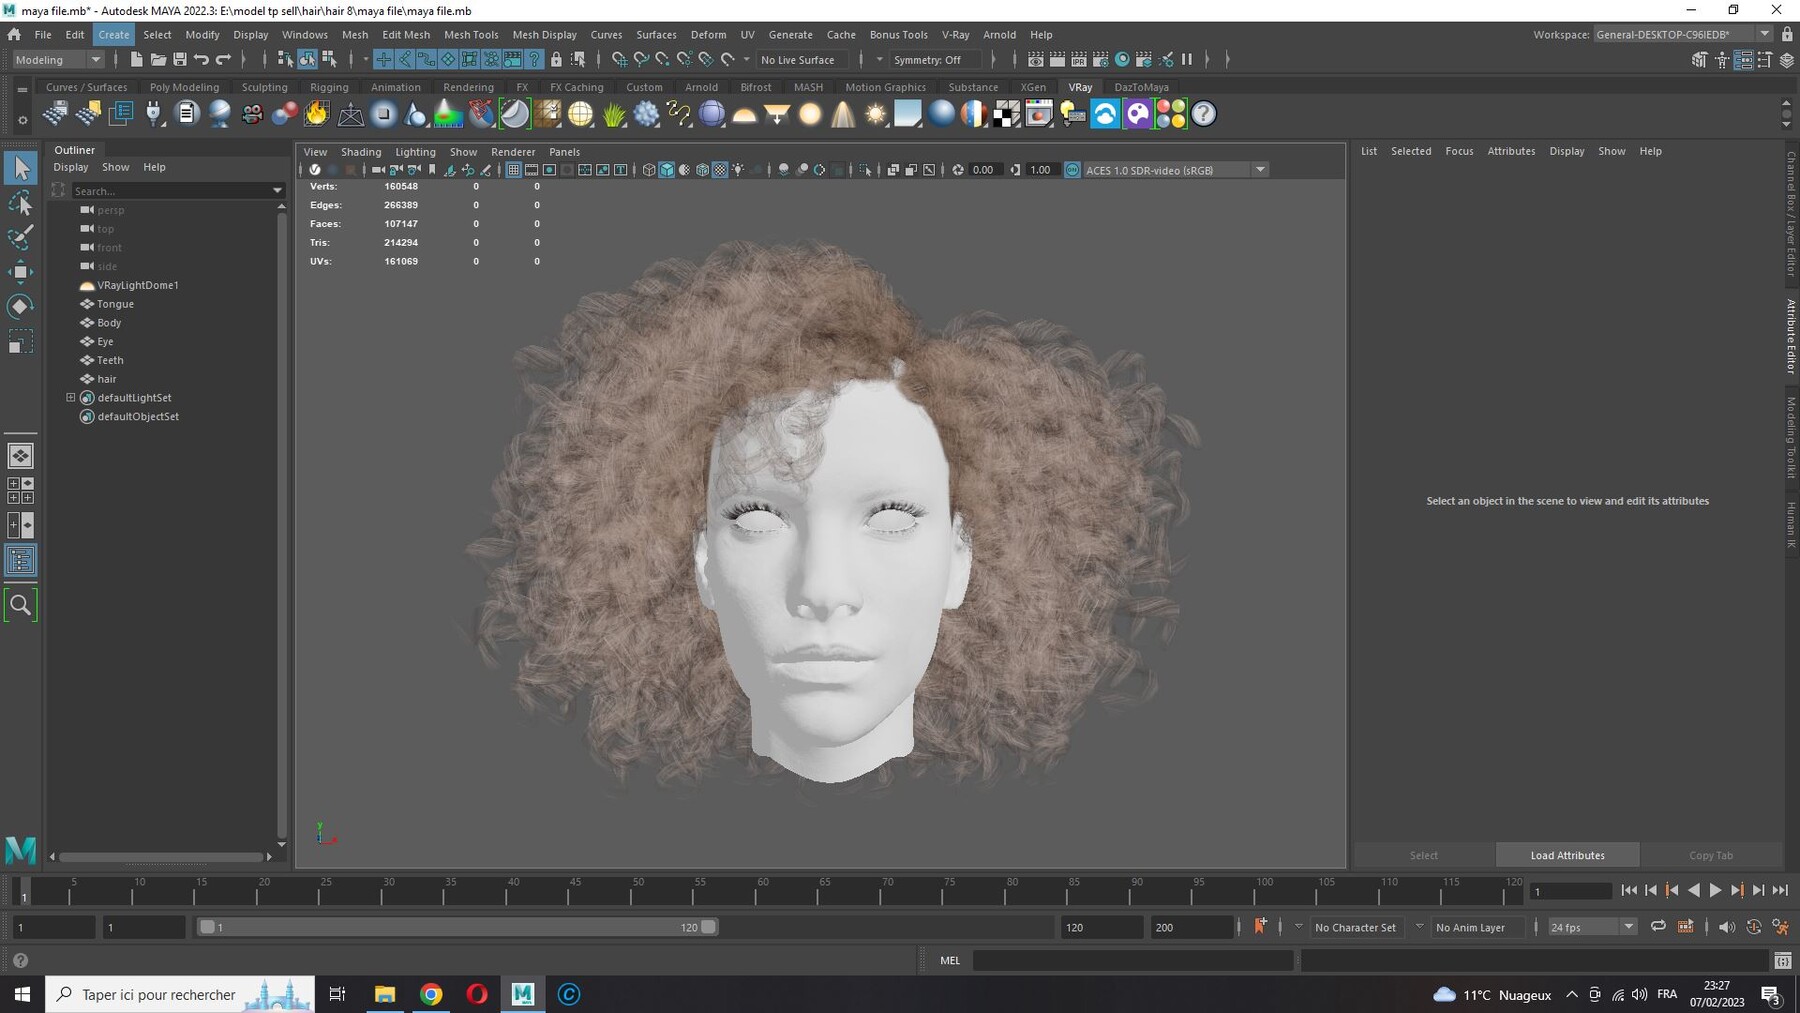Click the New Scene icon
1800x1013 pixels.
click(x=136, y=60)
